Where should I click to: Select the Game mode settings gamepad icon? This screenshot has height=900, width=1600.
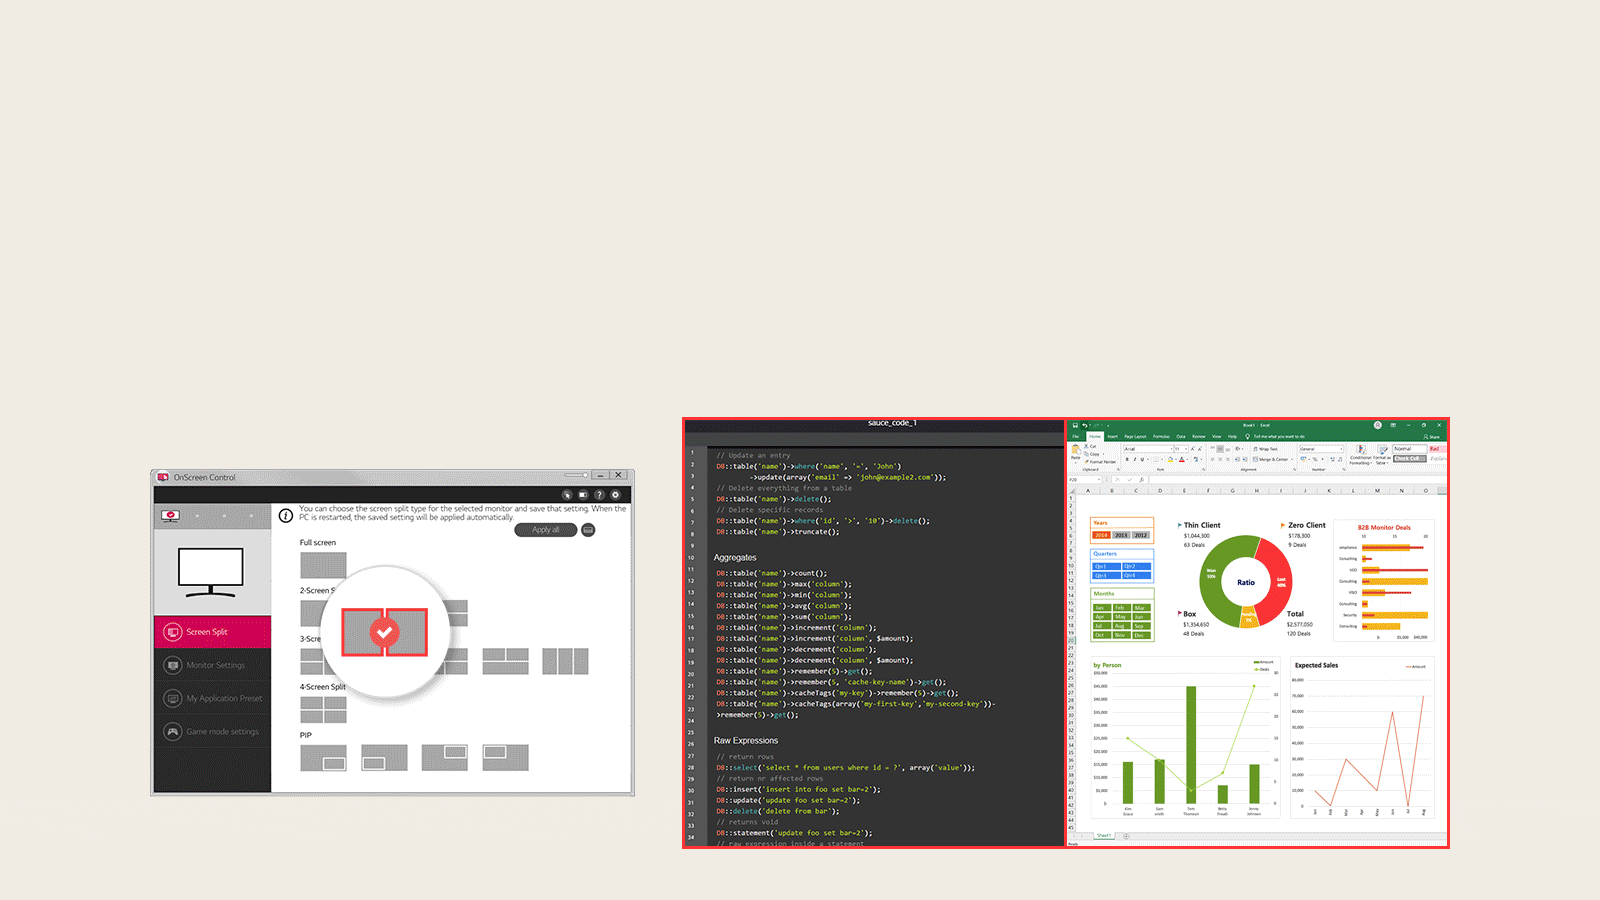point(173,732)
